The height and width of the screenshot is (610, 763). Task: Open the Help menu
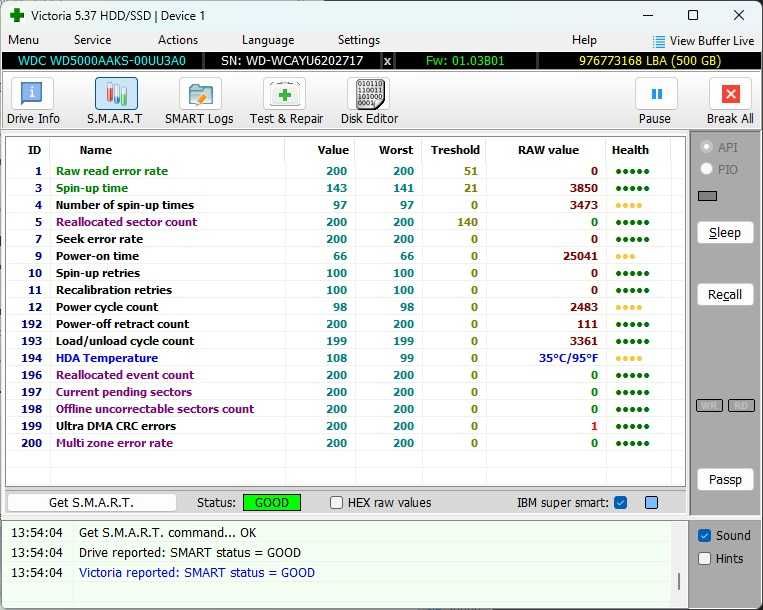coord(584,40)
